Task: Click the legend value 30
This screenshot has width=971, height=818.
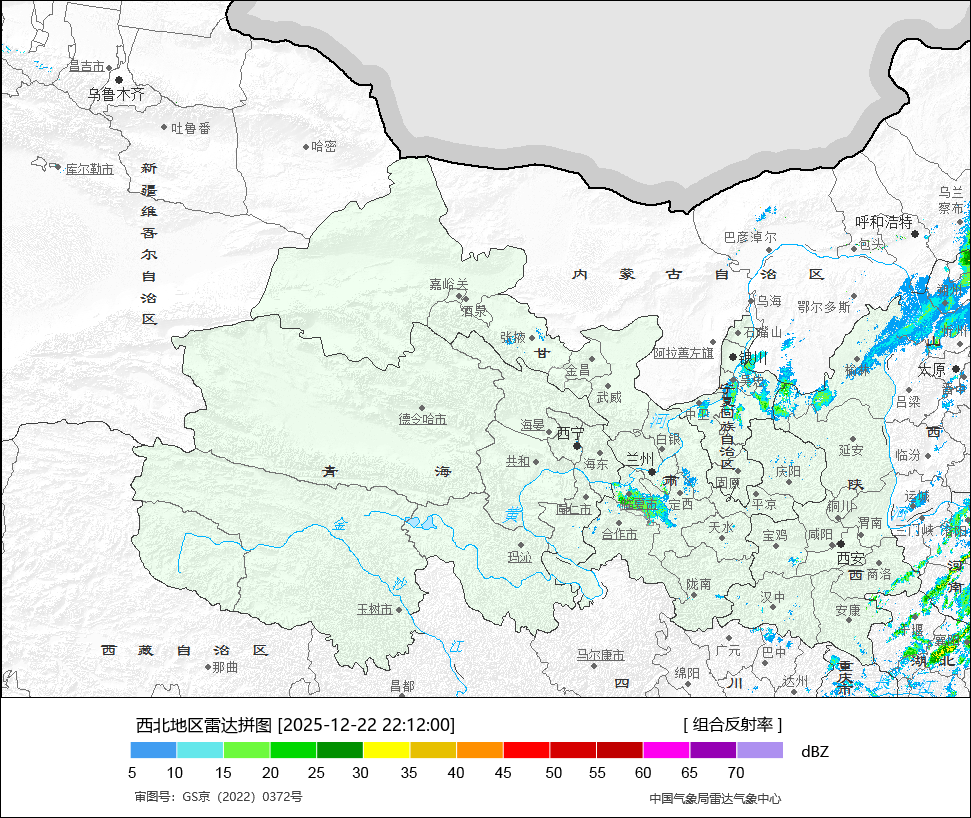Action: [360, 773]
